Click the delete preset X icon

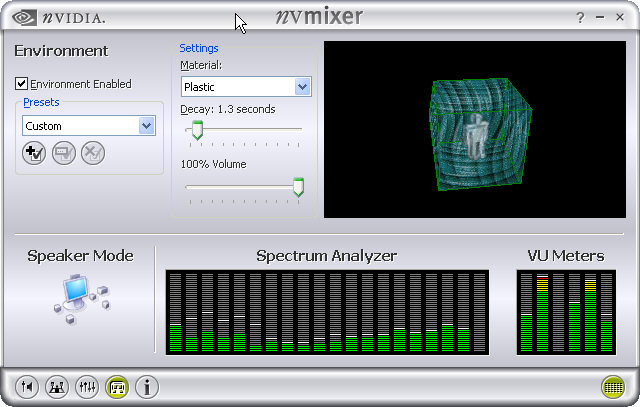[x=93, y=153]
